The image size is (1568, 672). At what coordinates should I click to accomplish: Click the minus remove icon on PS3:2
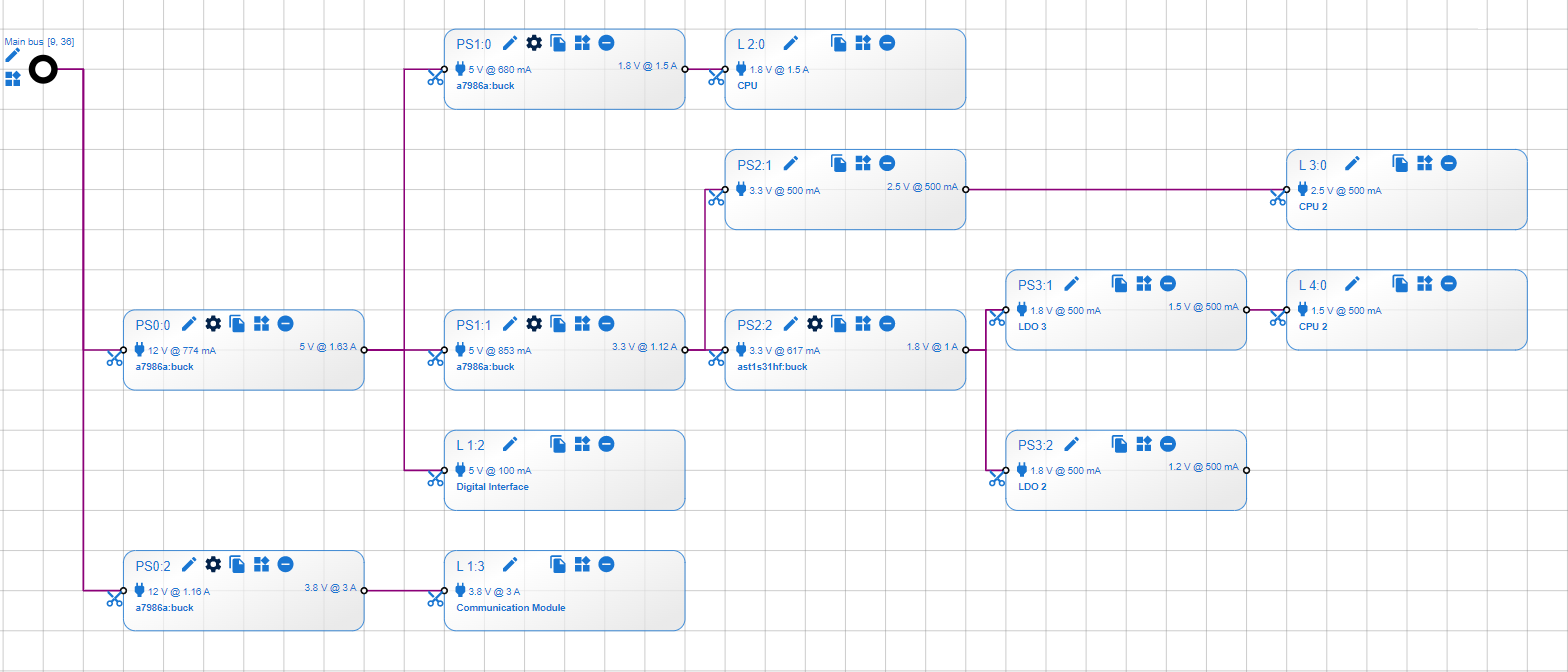click(x=1168, y=444)
